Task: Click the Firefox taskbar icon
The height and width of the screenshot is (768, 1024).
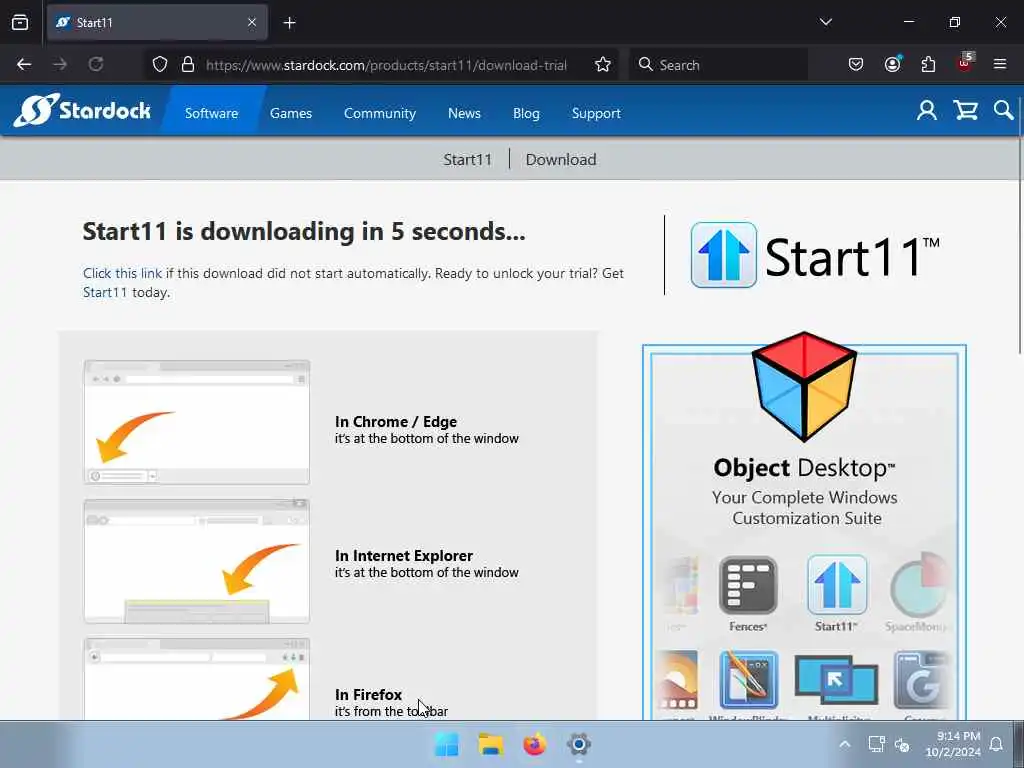Action: tap(534, 744)
